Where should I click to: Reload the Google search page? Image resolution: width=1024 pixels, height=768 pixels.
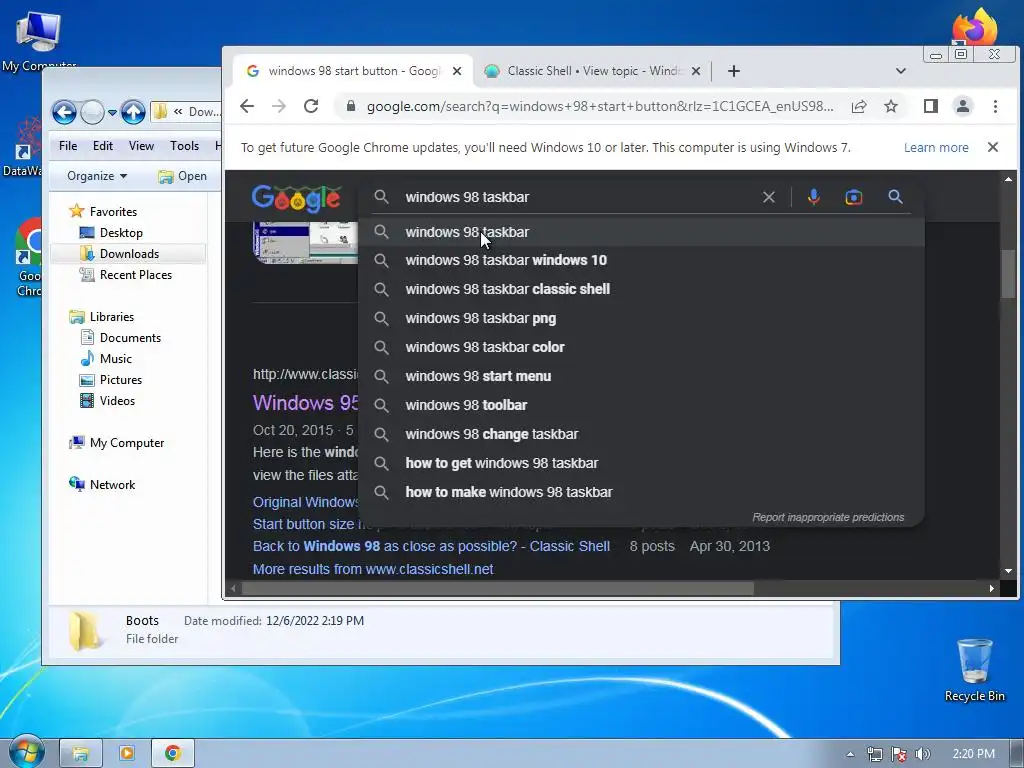click(311, 106)
